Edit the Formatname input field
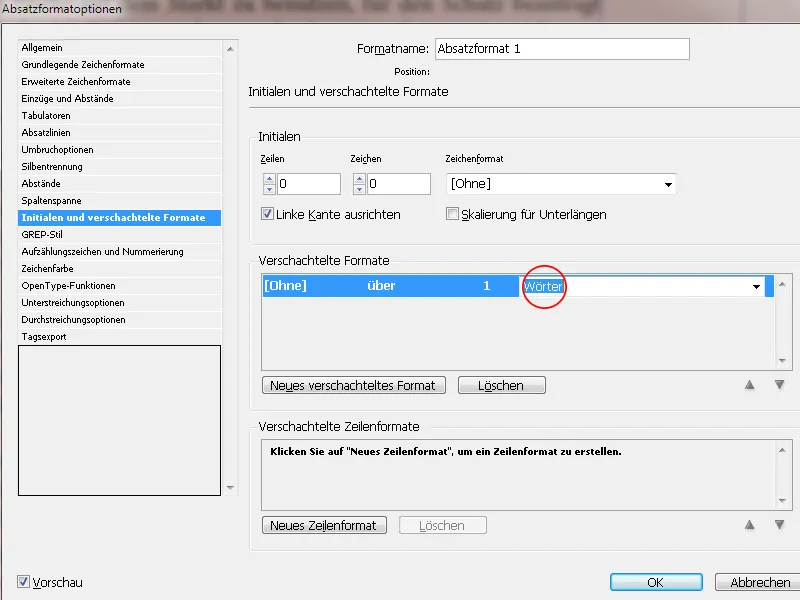Screen dimensions: 800x600 tap(560, 48)
